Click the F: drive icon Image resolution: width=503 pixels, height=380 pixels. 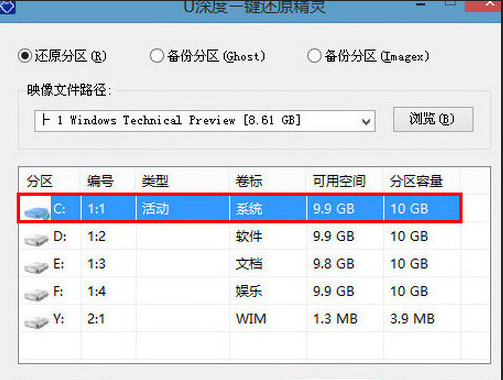(36, 294)
